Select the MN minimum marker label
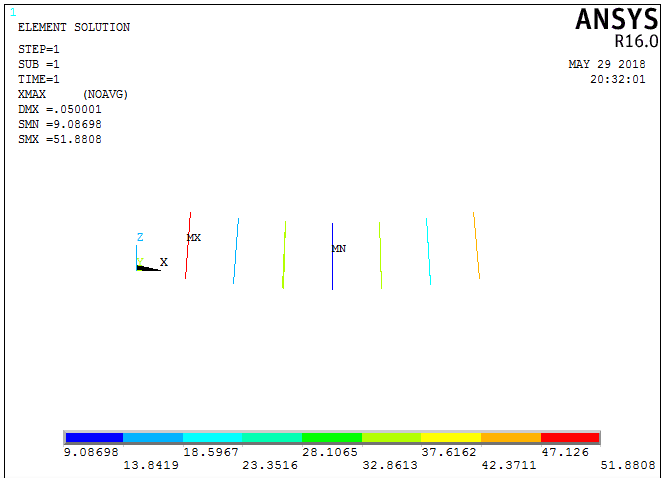This screenshot has height=478, width=662. [x=339, y=249]
